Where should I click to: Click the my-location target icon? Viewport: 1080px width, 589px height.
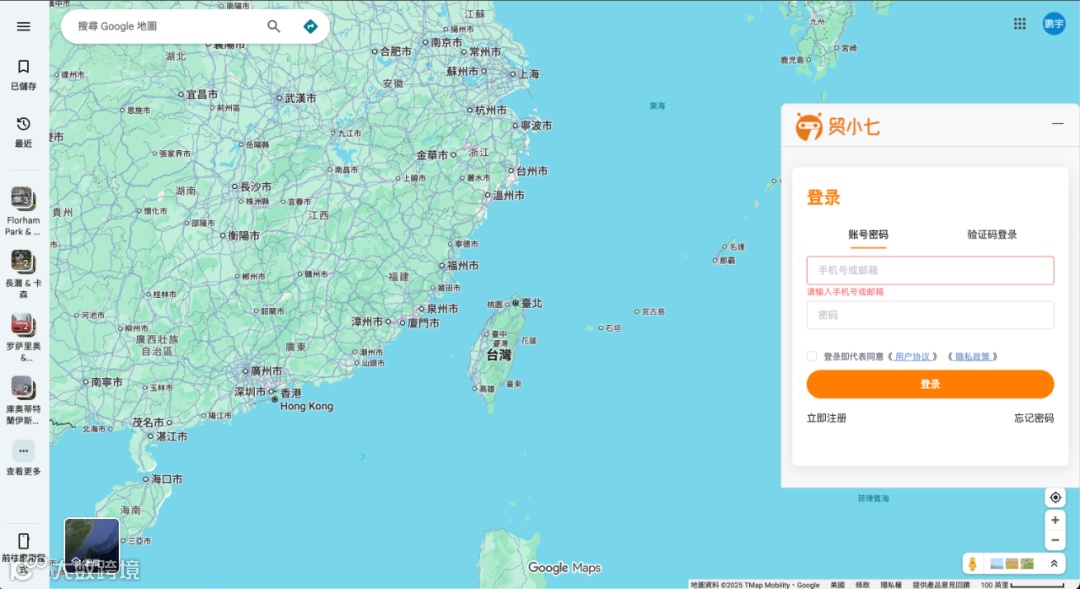1055,497
